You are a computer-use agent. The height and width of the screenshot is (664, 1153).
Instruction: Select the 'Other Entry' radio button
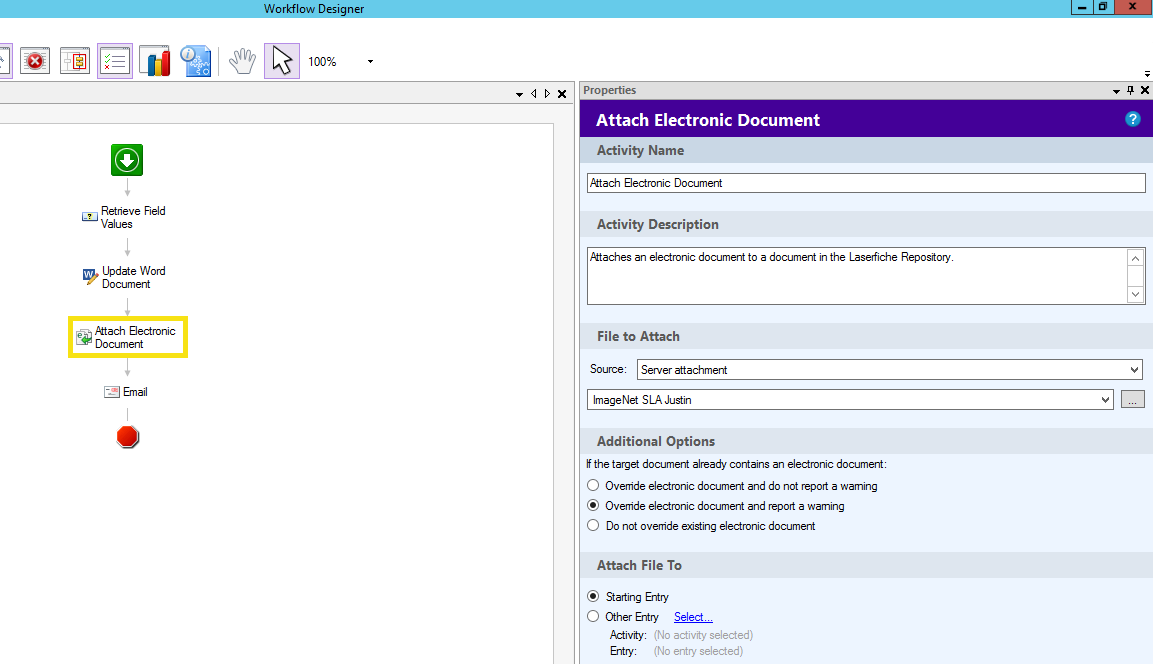[594, 617]
